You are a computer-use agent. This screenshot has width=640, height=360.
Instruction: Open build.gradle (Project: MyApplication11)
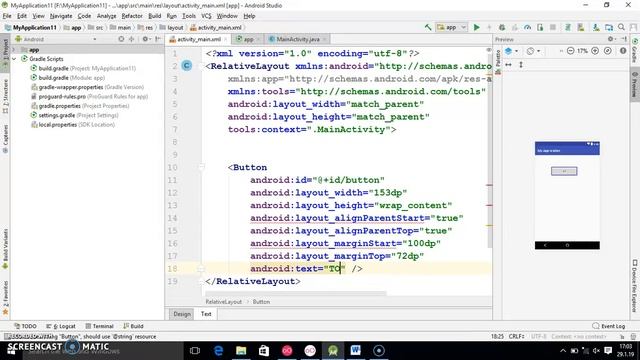[83, 68]
